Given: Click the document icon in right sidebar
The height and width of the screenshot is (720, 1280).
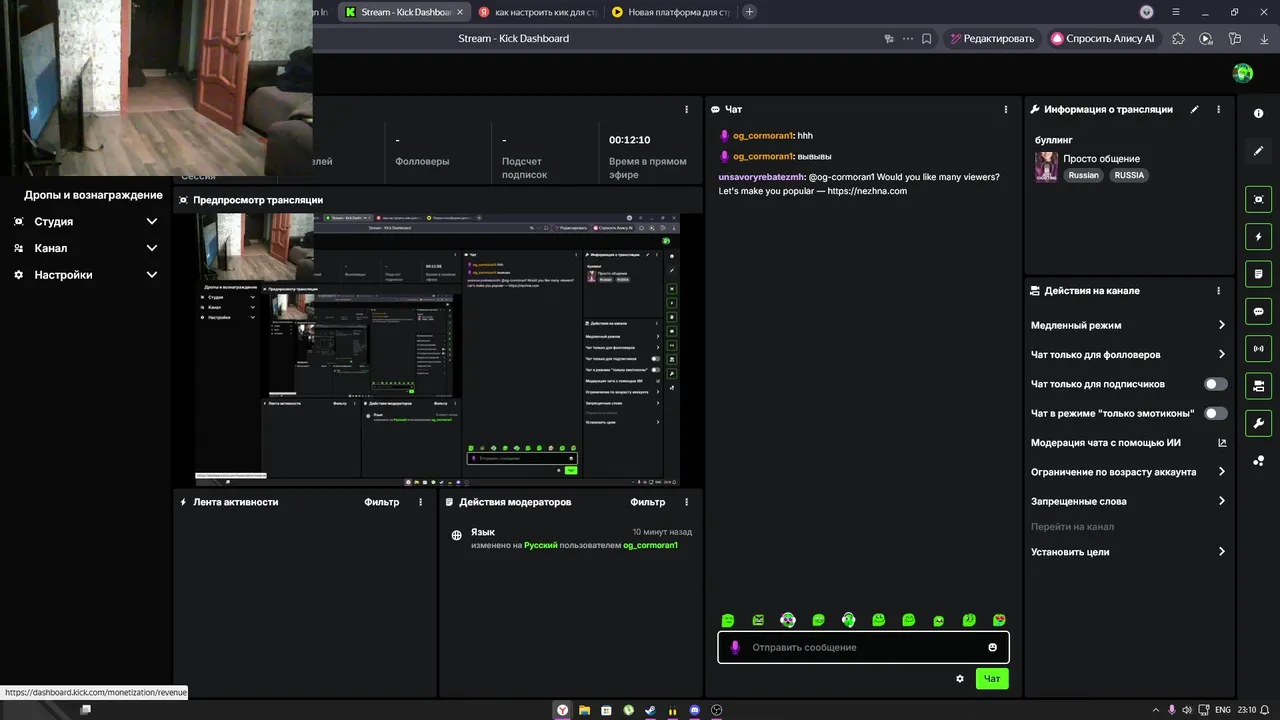Looking at the screenshot, I should 1258,274.
